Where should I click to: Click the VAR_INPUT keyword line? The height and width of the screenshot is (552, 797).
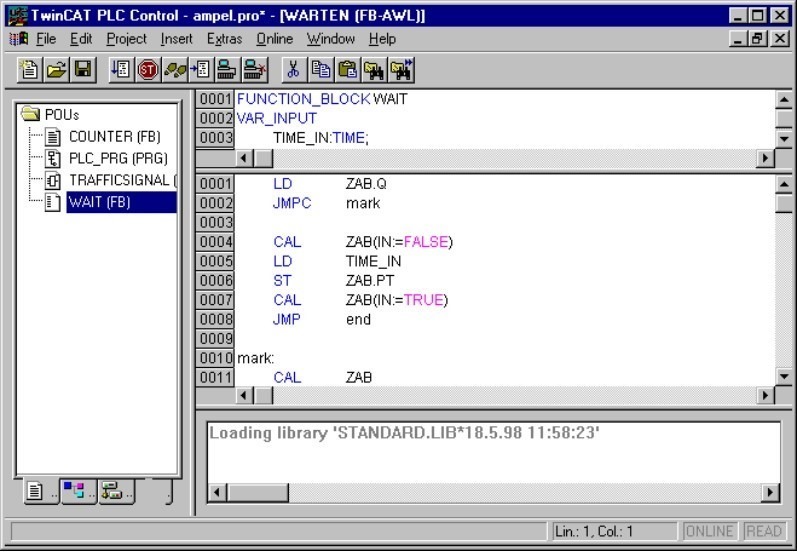pyautogui.click(x=277, y=118)
